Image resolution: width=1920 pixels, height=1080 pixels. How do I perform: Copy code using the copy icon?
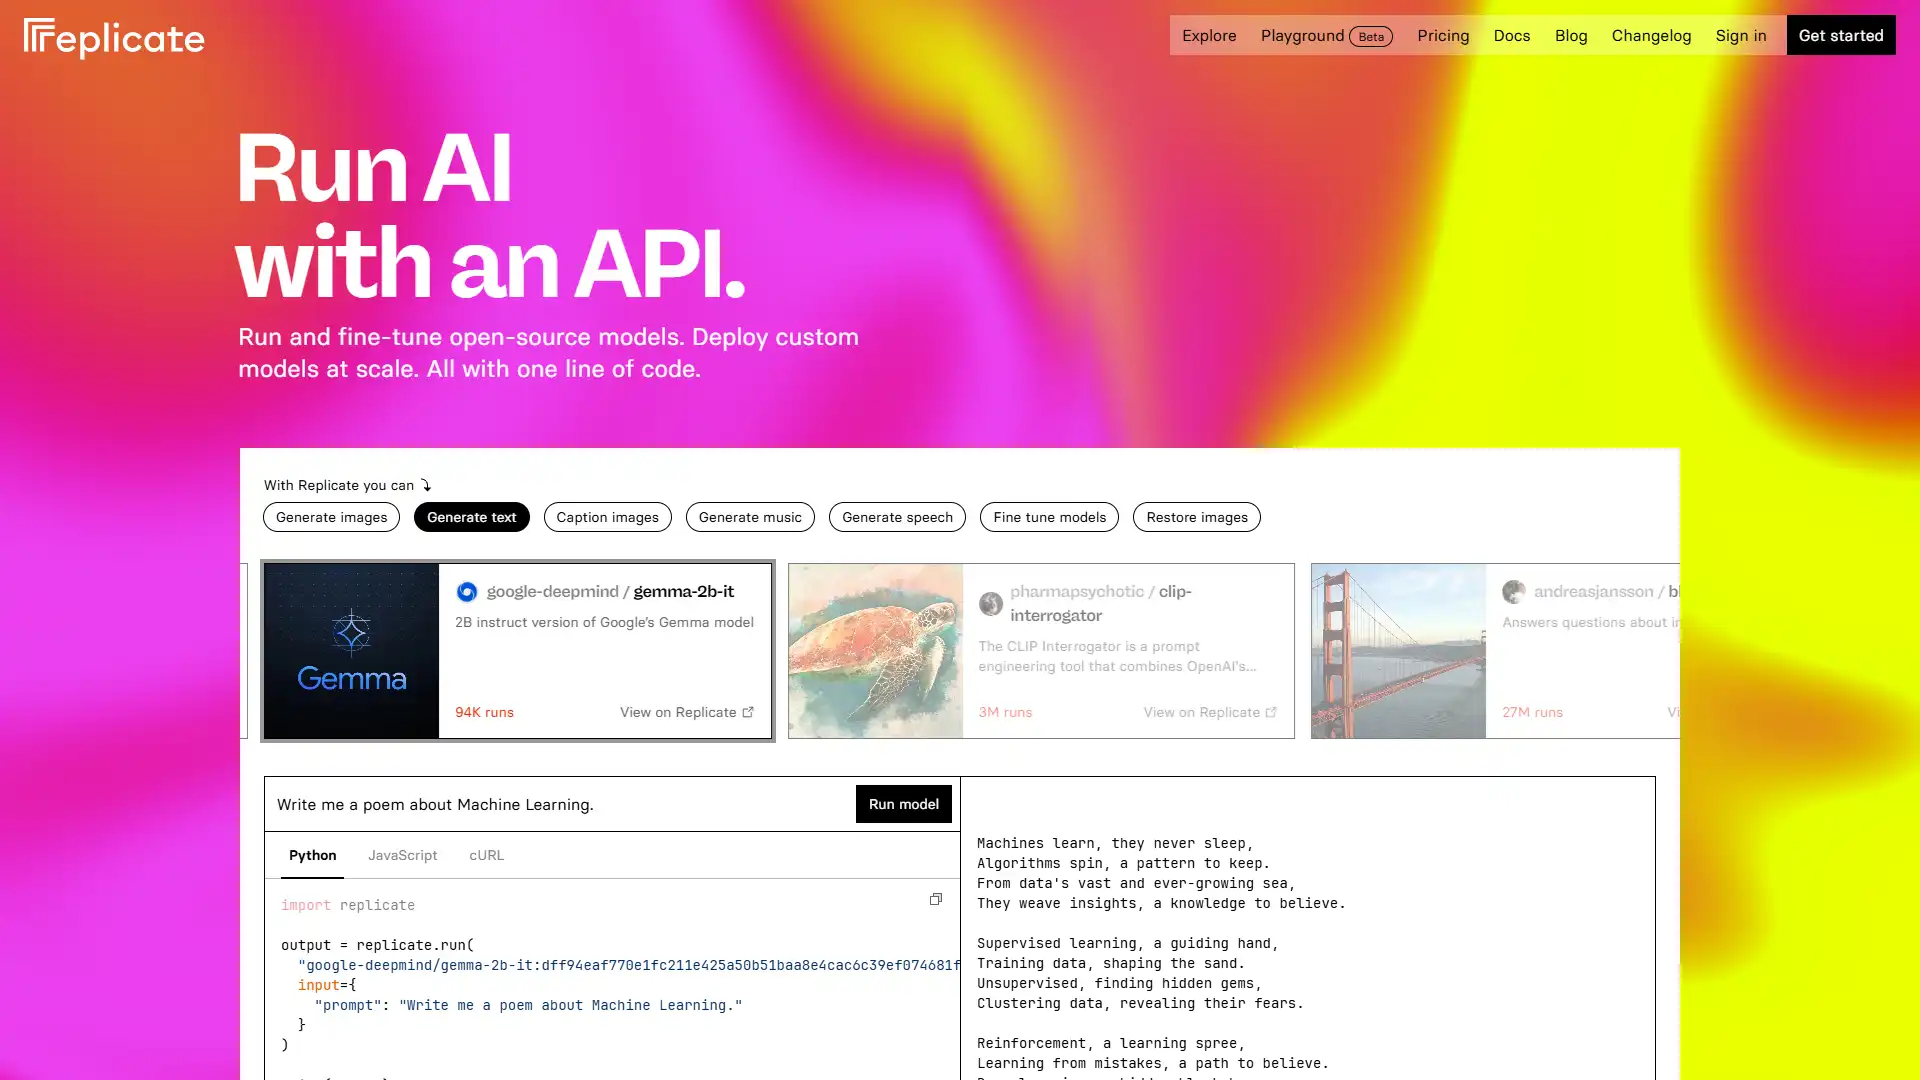(x=936, y=899)
